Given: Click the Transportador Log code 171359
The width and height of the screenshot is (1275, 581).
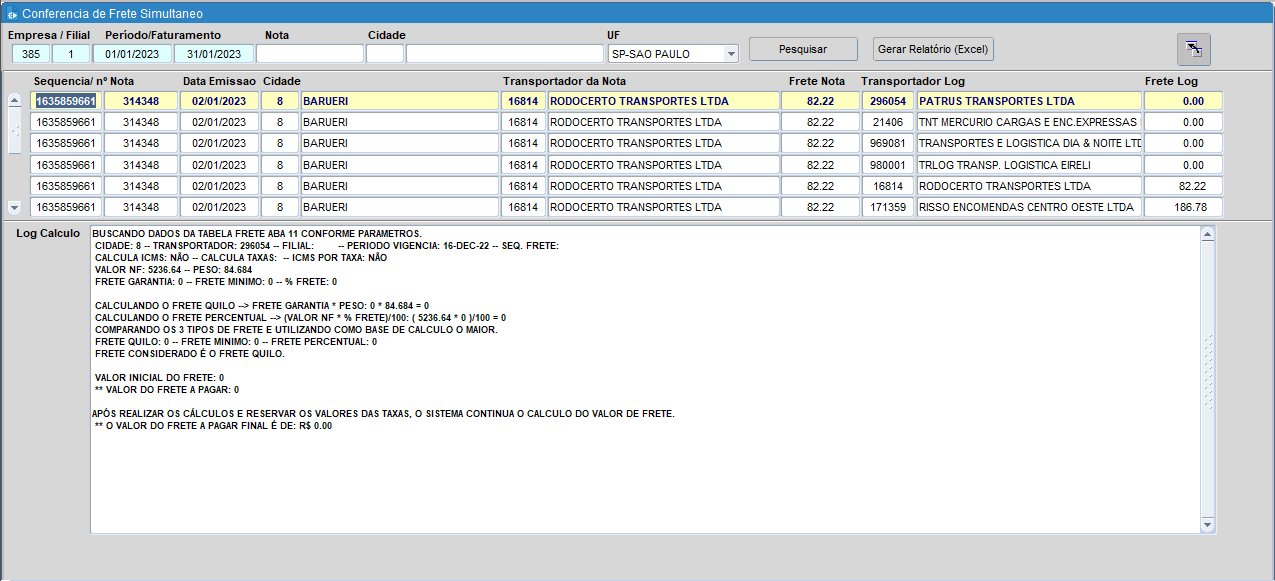Looking at the screenshot, I should (888, 207).
